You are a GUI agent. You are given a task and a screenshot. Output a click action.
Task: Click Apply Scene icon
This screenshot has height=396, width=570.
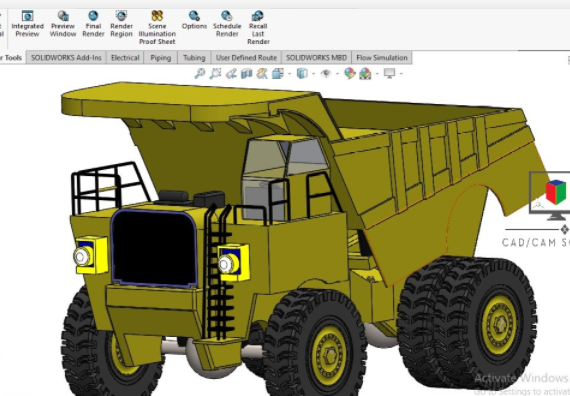point(365,73)
